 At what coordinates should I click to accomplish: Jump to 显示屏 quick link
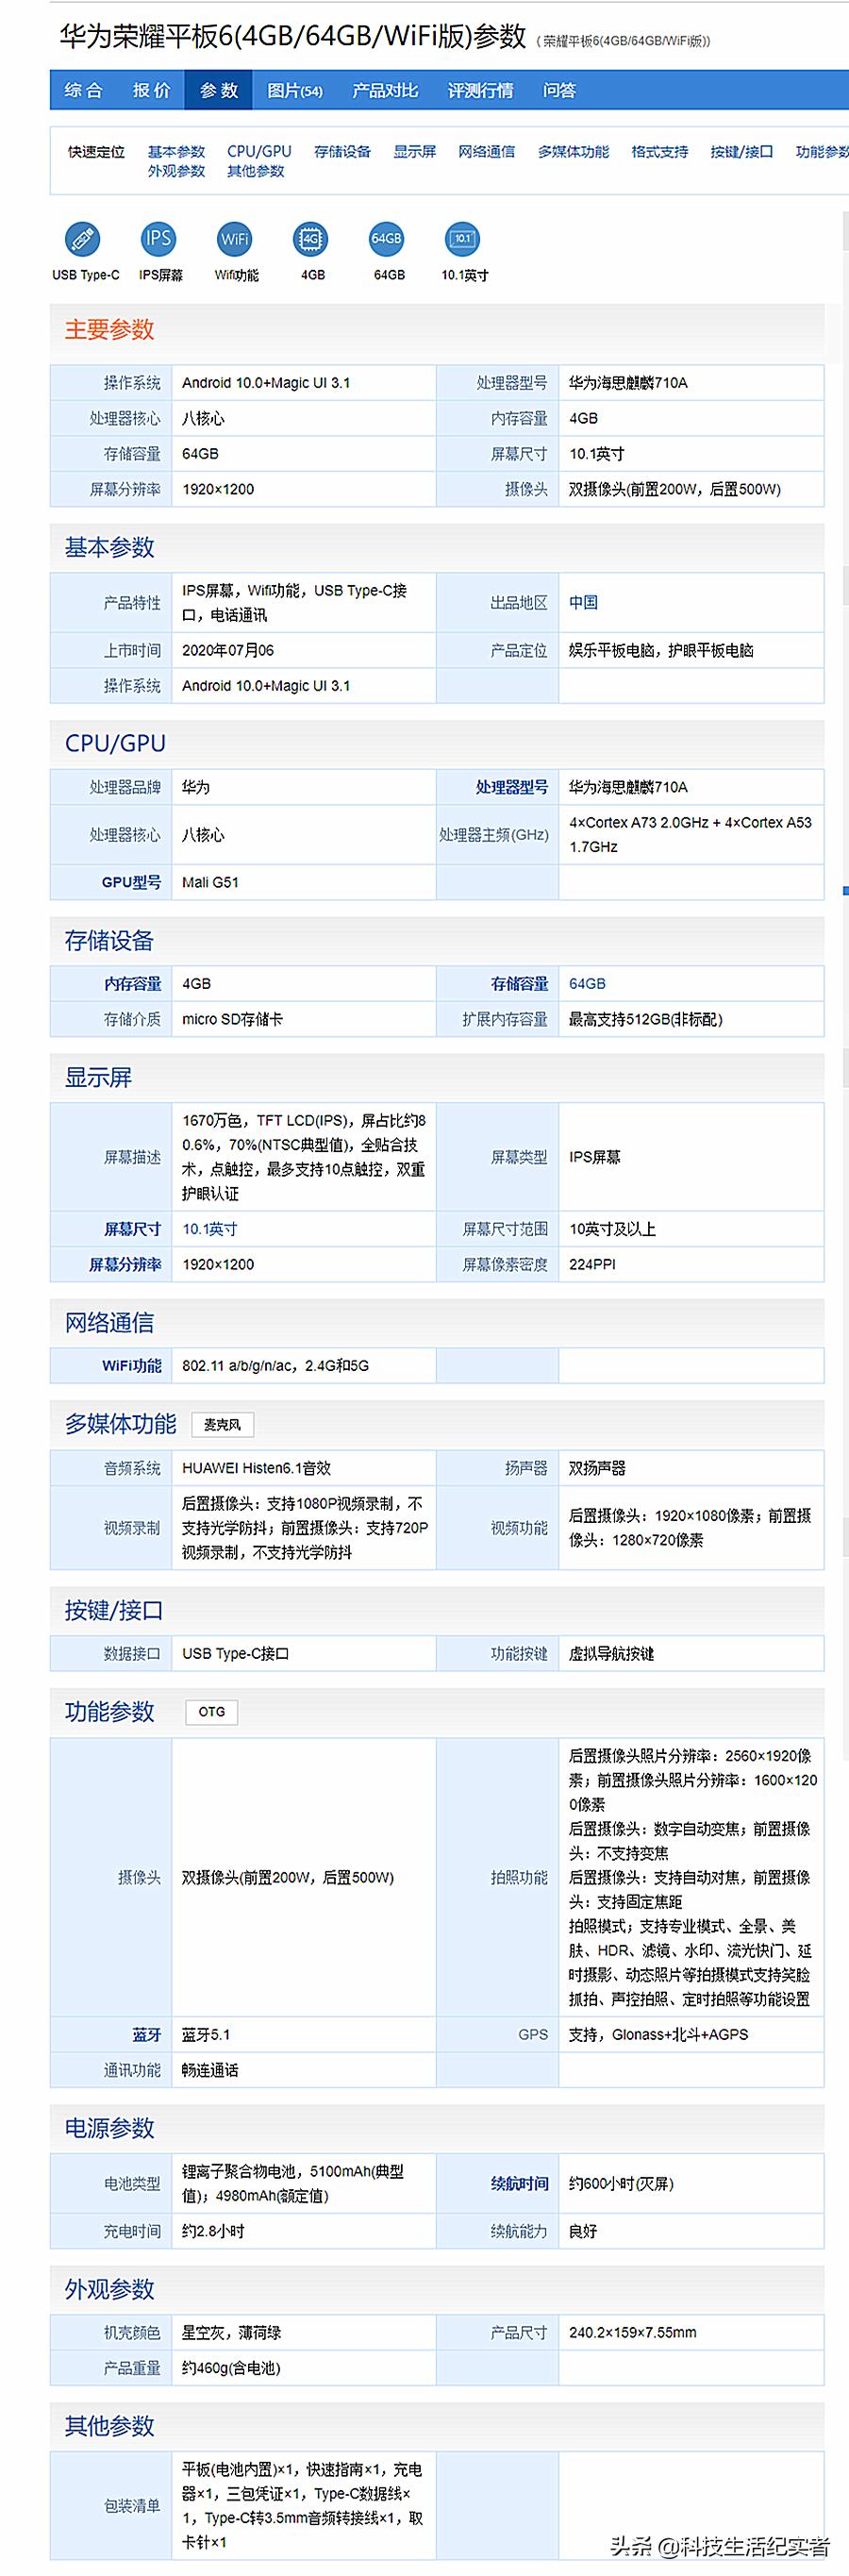(x=414, y=152)
